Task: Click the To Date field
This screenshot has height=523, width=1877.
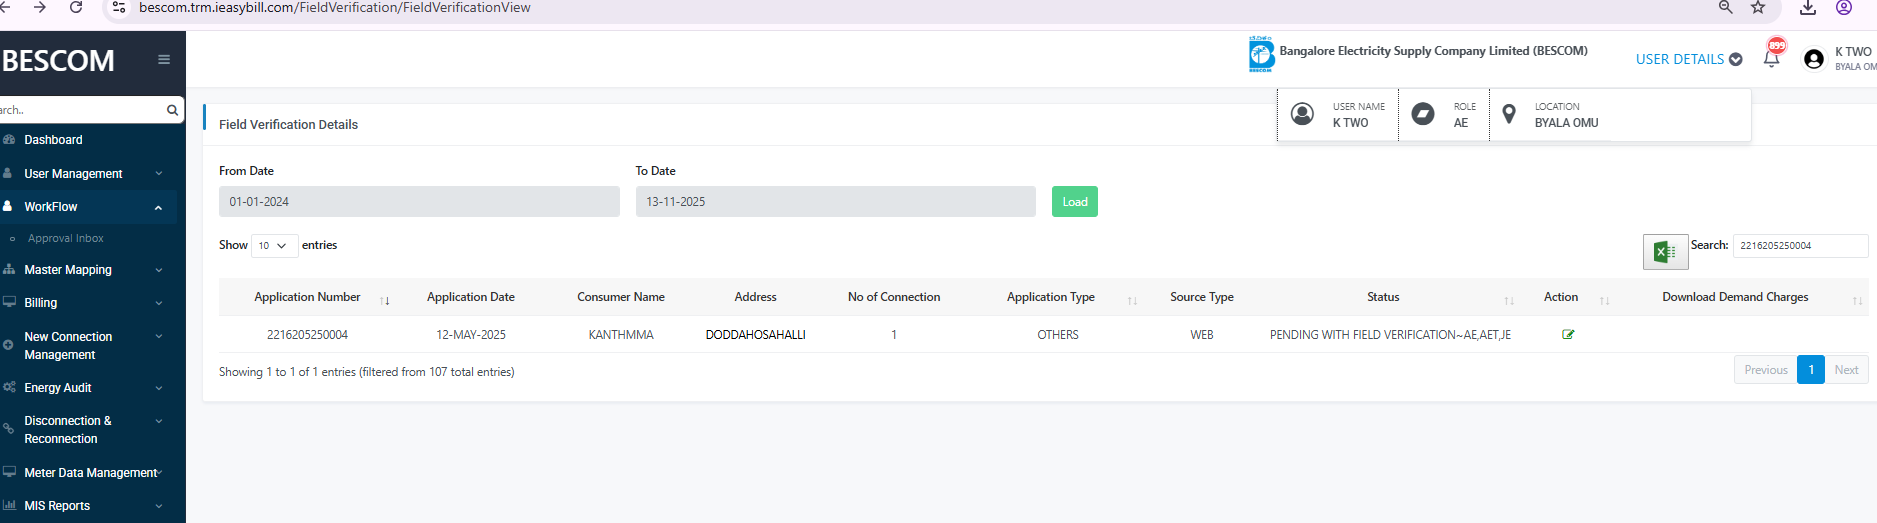Action: pos(836,202)
